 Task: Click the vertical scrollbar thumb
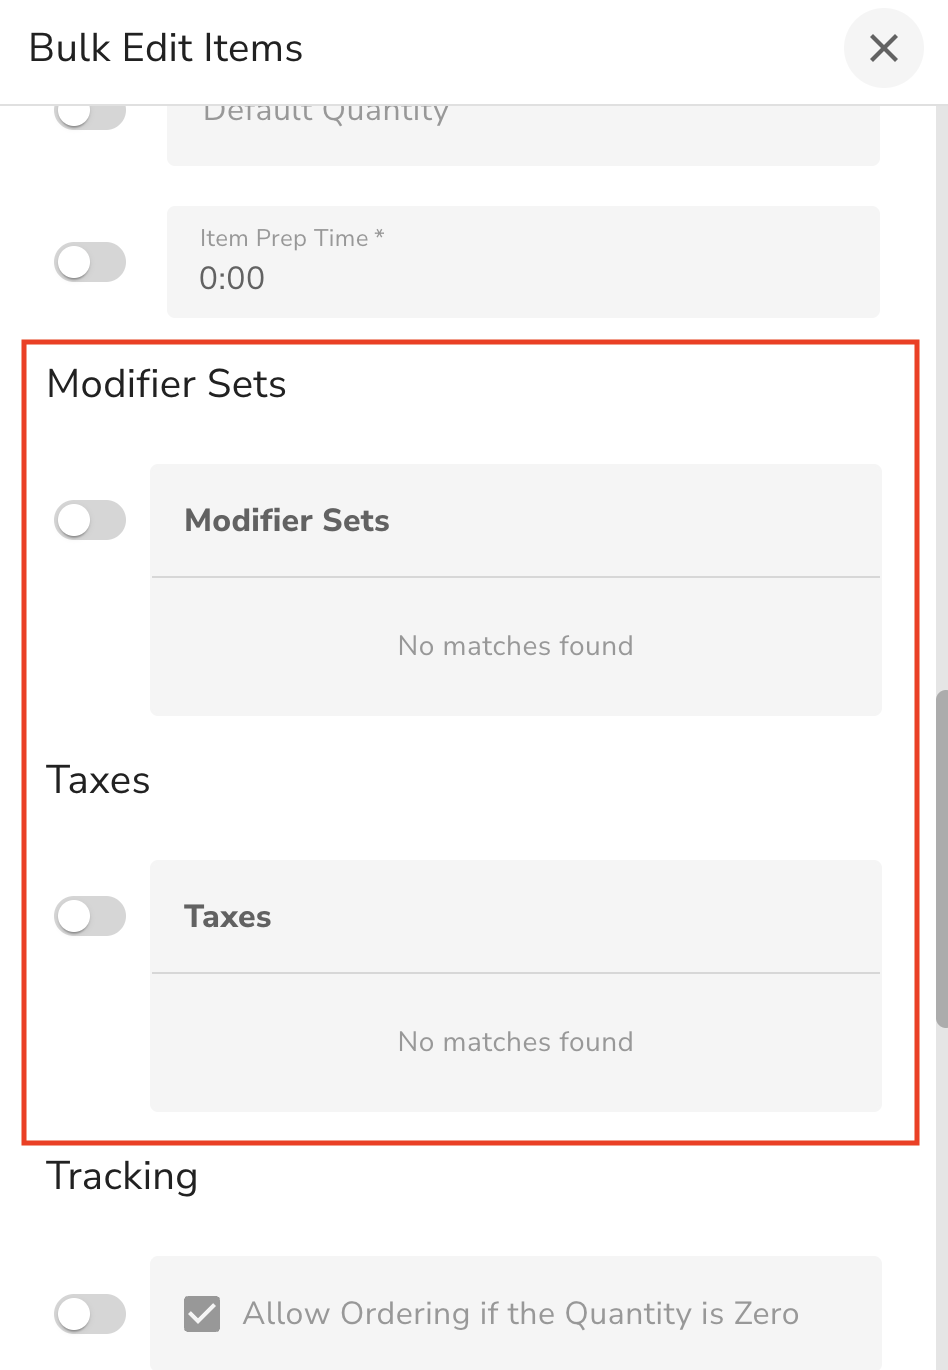click(x=941, y=858)
